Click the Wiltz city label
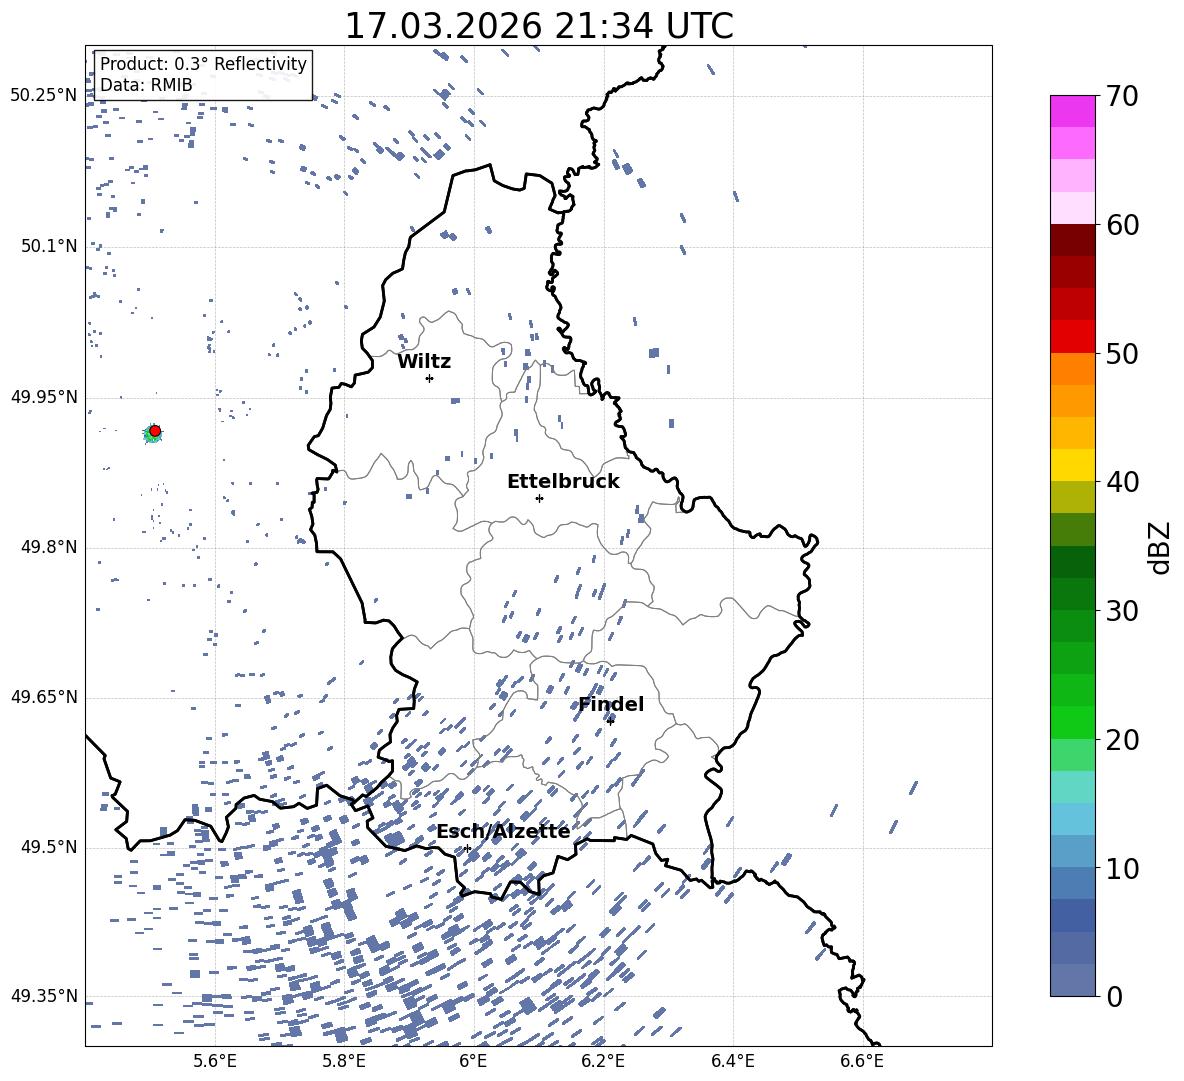1184x1081 pixels. (x=424, y=362)
